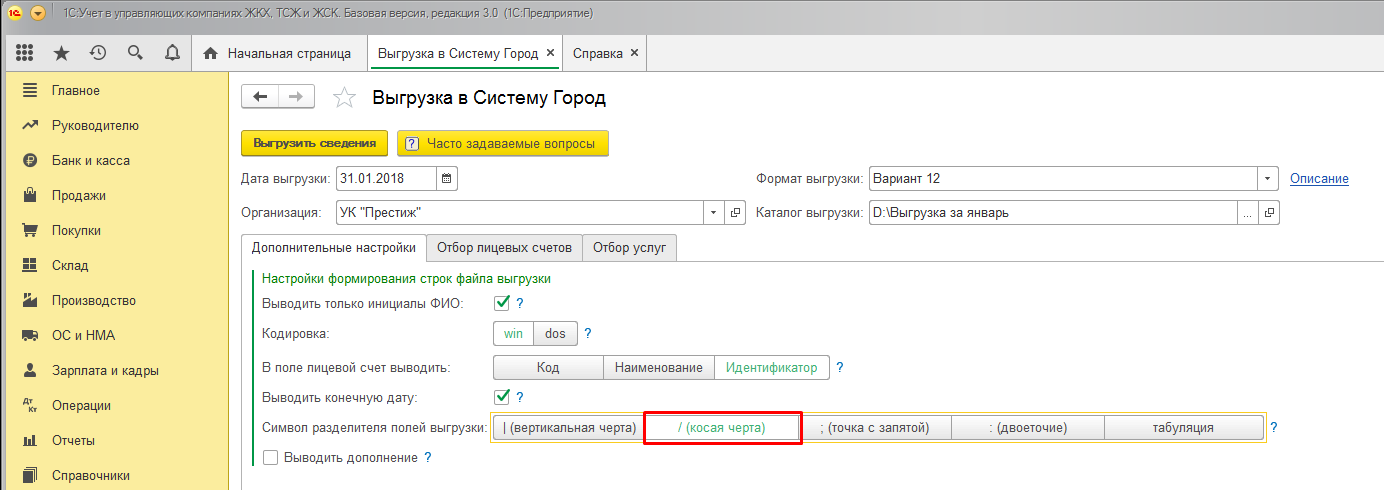
Task: Open the search magnifier icon
Action: 135,53
